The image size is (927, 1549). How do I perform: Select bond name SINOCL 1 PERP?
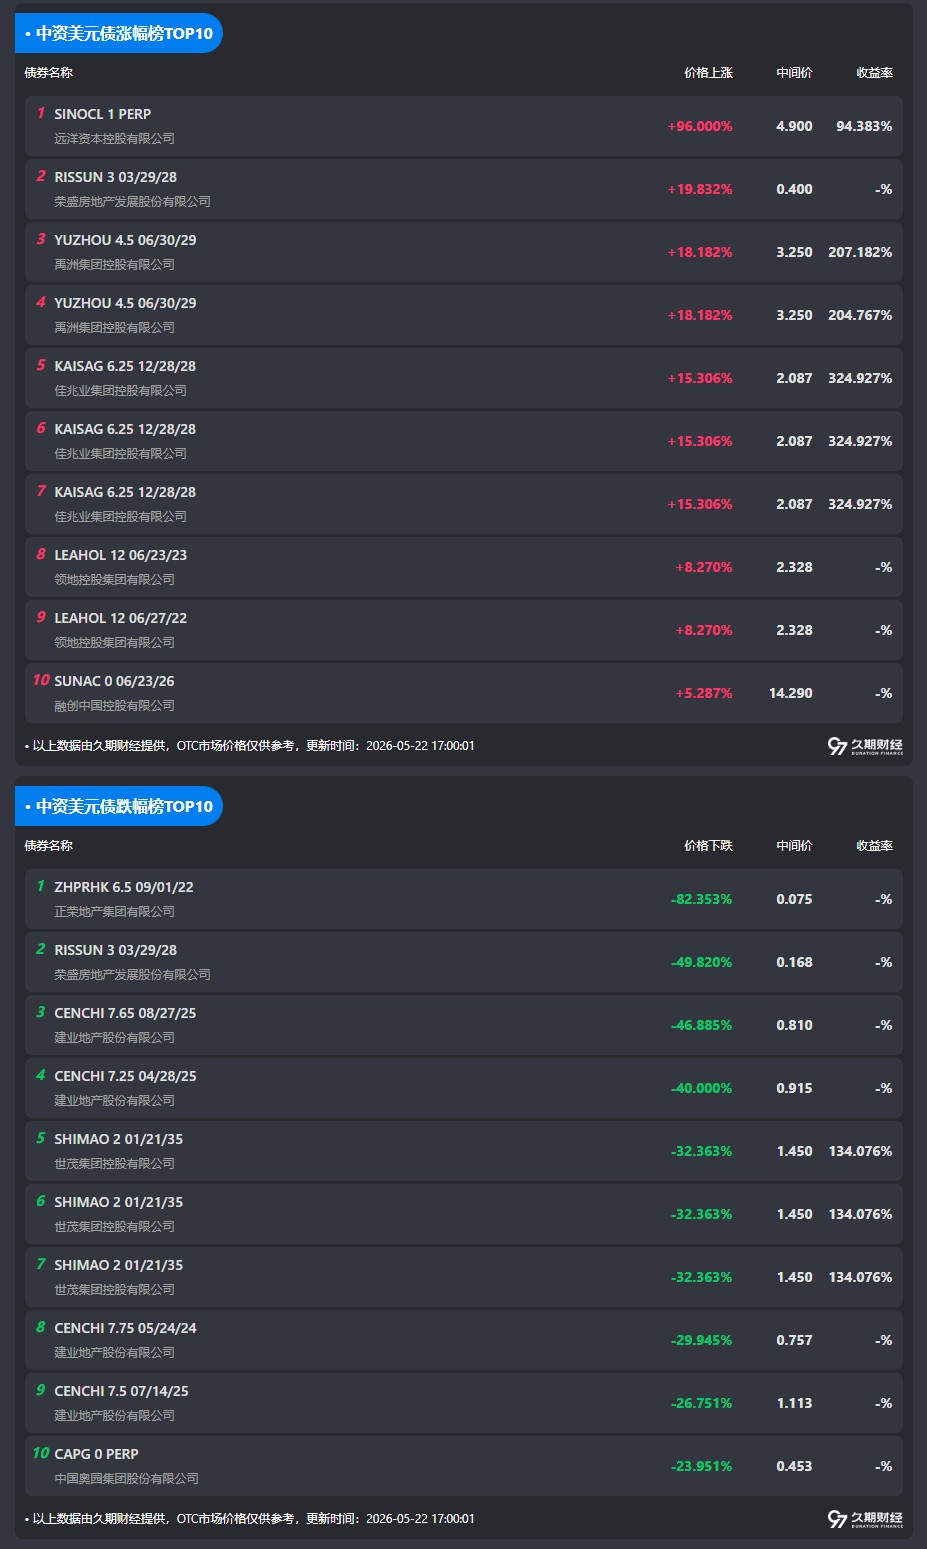[x=103, y=114]
